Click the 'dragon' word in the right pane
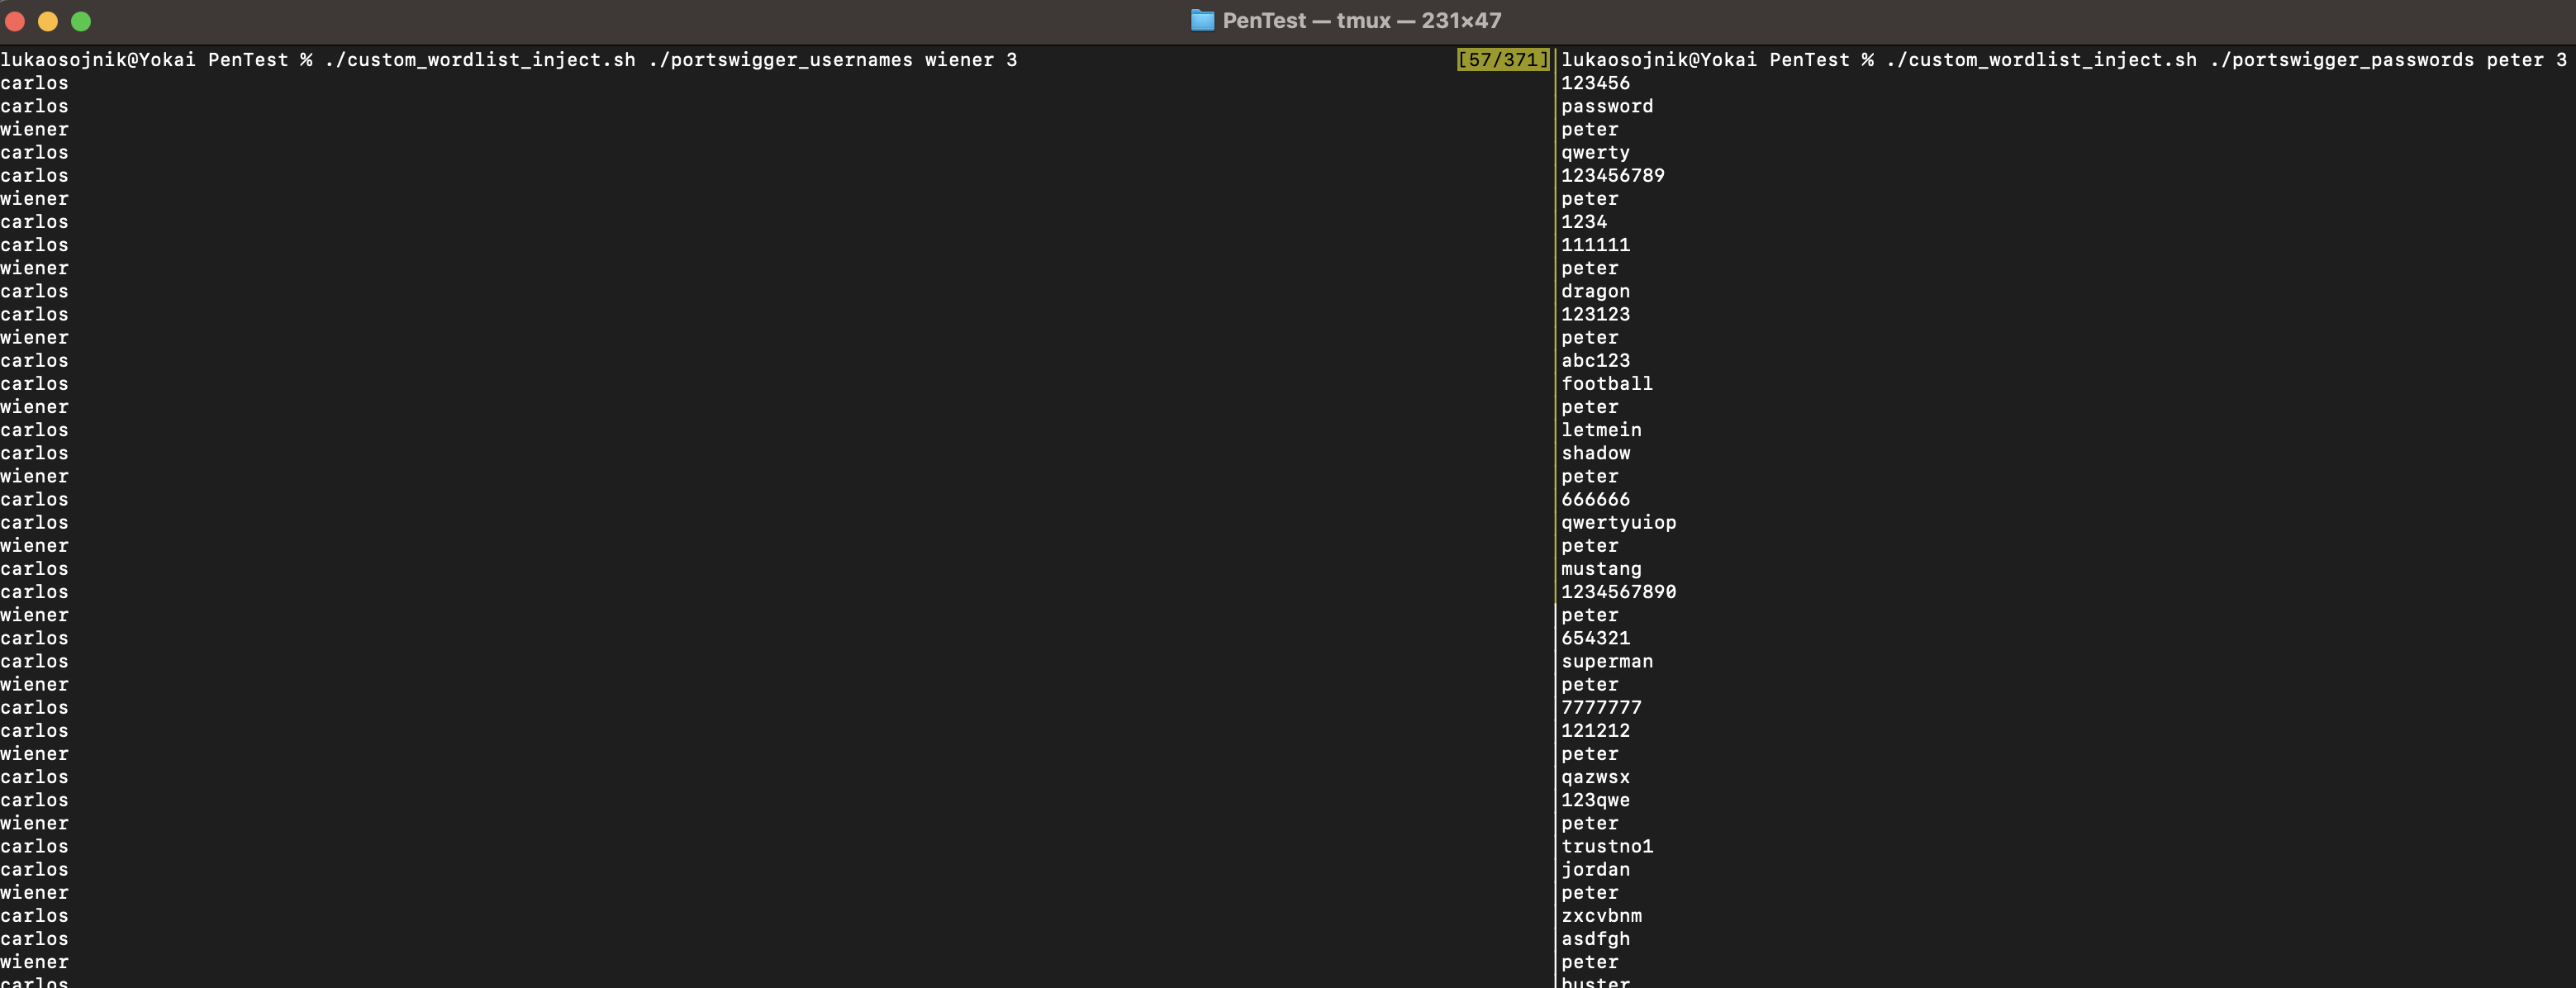This screenshot has width=2576, height=988. [1595, 291]
